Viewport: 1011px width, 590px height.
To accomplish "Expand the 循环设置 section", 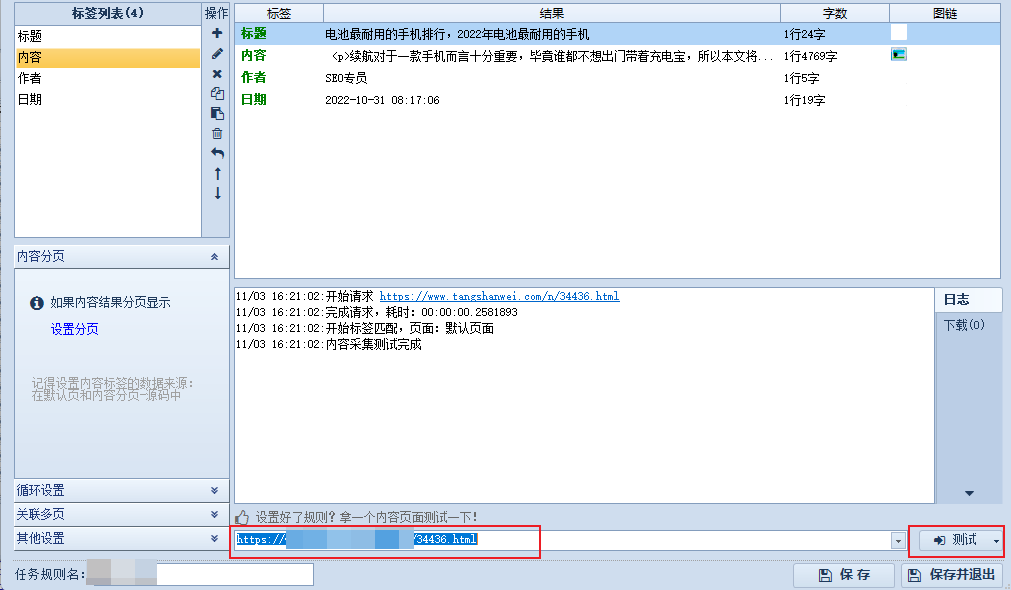I will coord(214,490).
